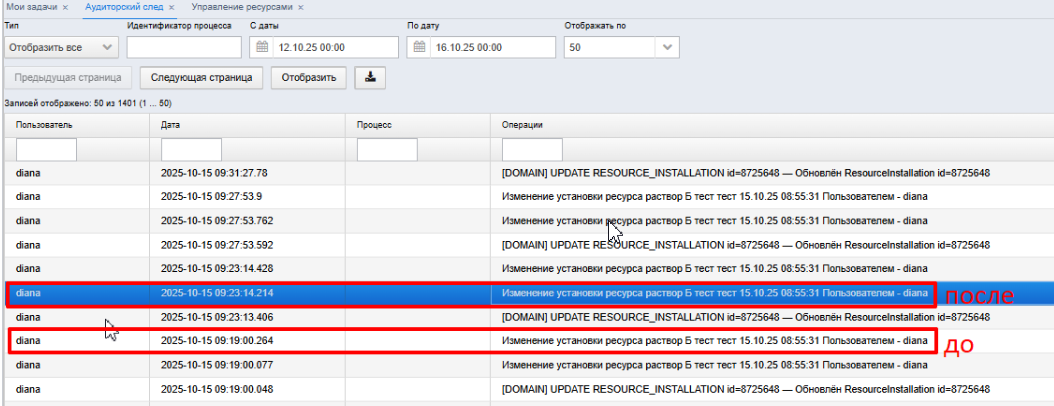Viewport: 1054px width, 406px height.
Task: Switch to the Мои задачи tab
Action: click(x=32, y=7)
